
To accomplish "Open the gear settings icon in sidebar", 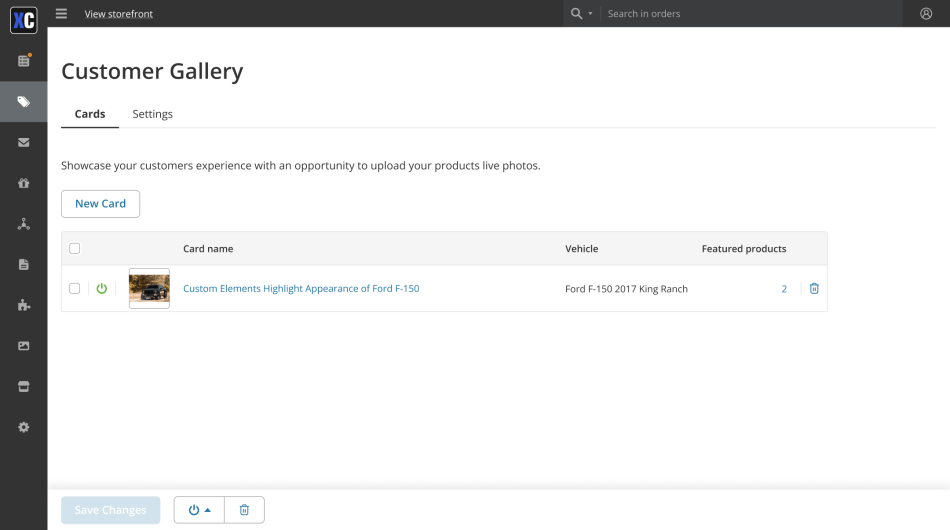I will pyautogui.click(x=23, y=427).
